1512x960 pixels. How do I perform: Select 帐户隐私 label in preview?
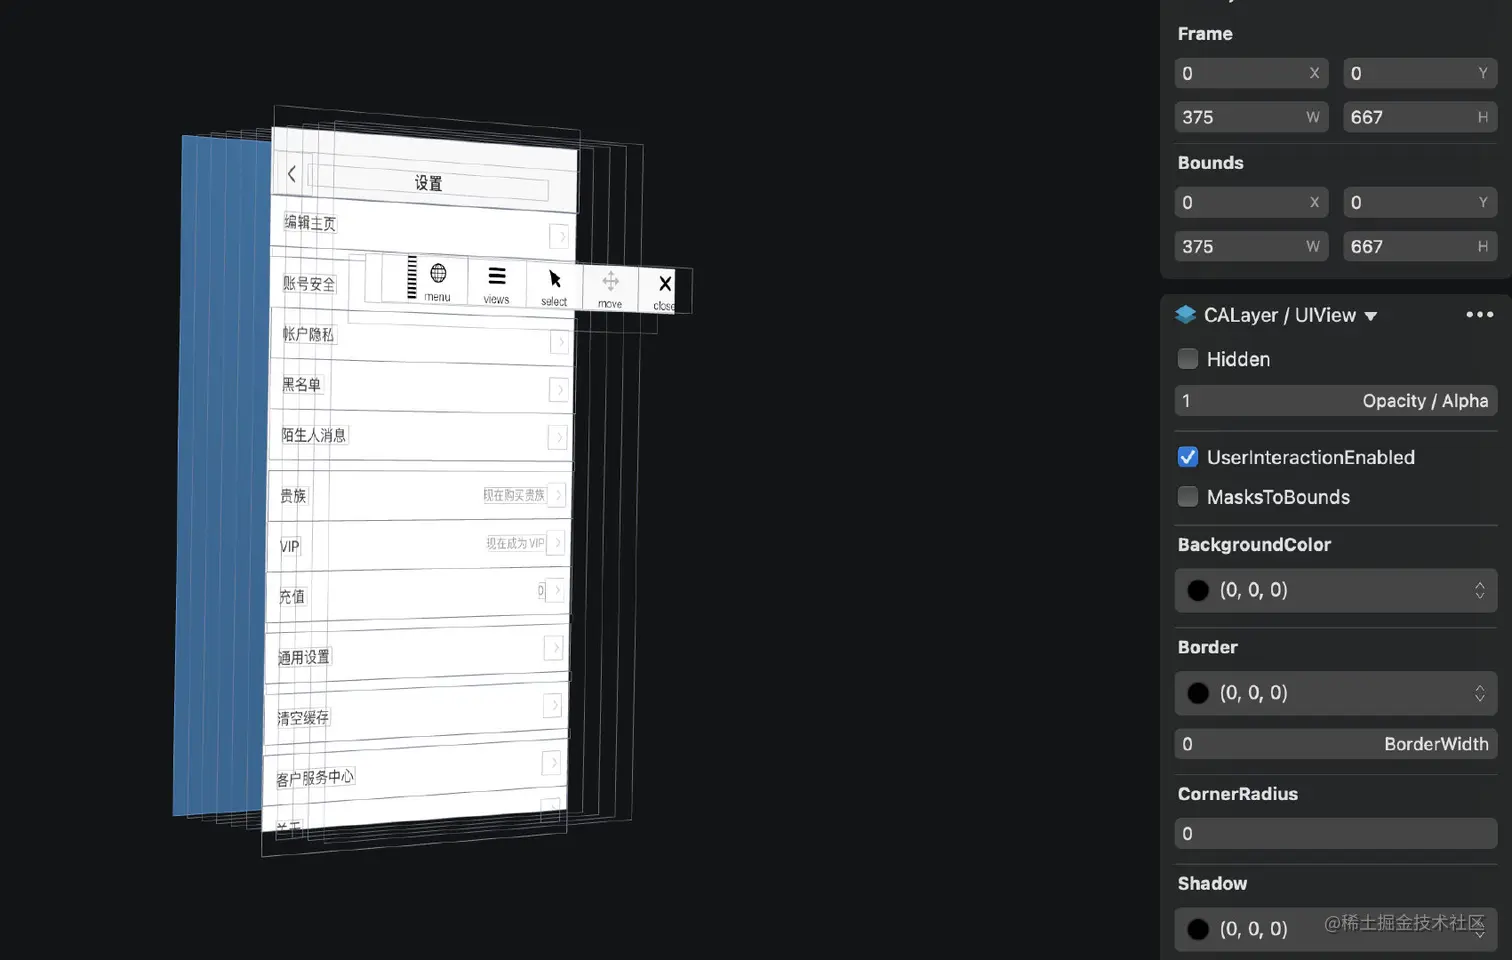[308, 334]
